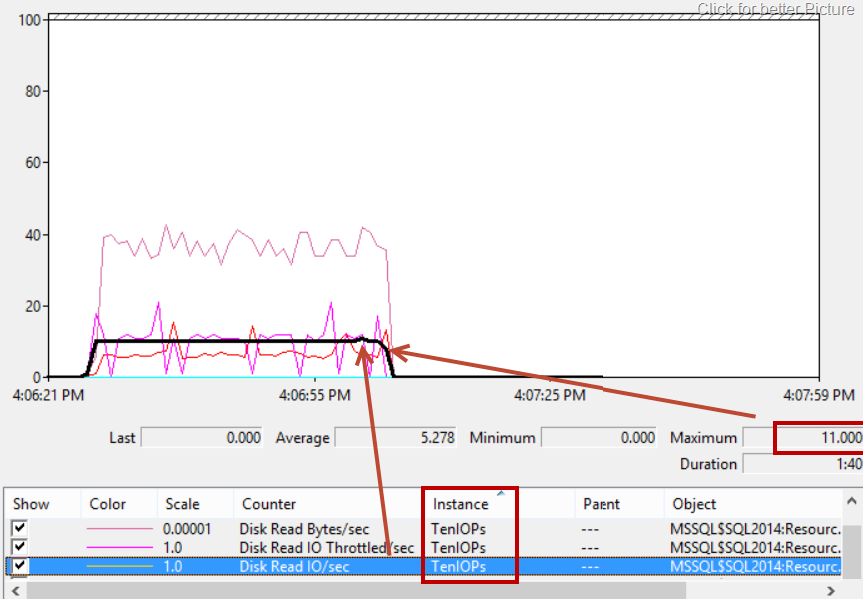Toggle Show checkbox for Disk Read IO/sec
The width and height of the screenshot is (863, 599).
(19, 566)
